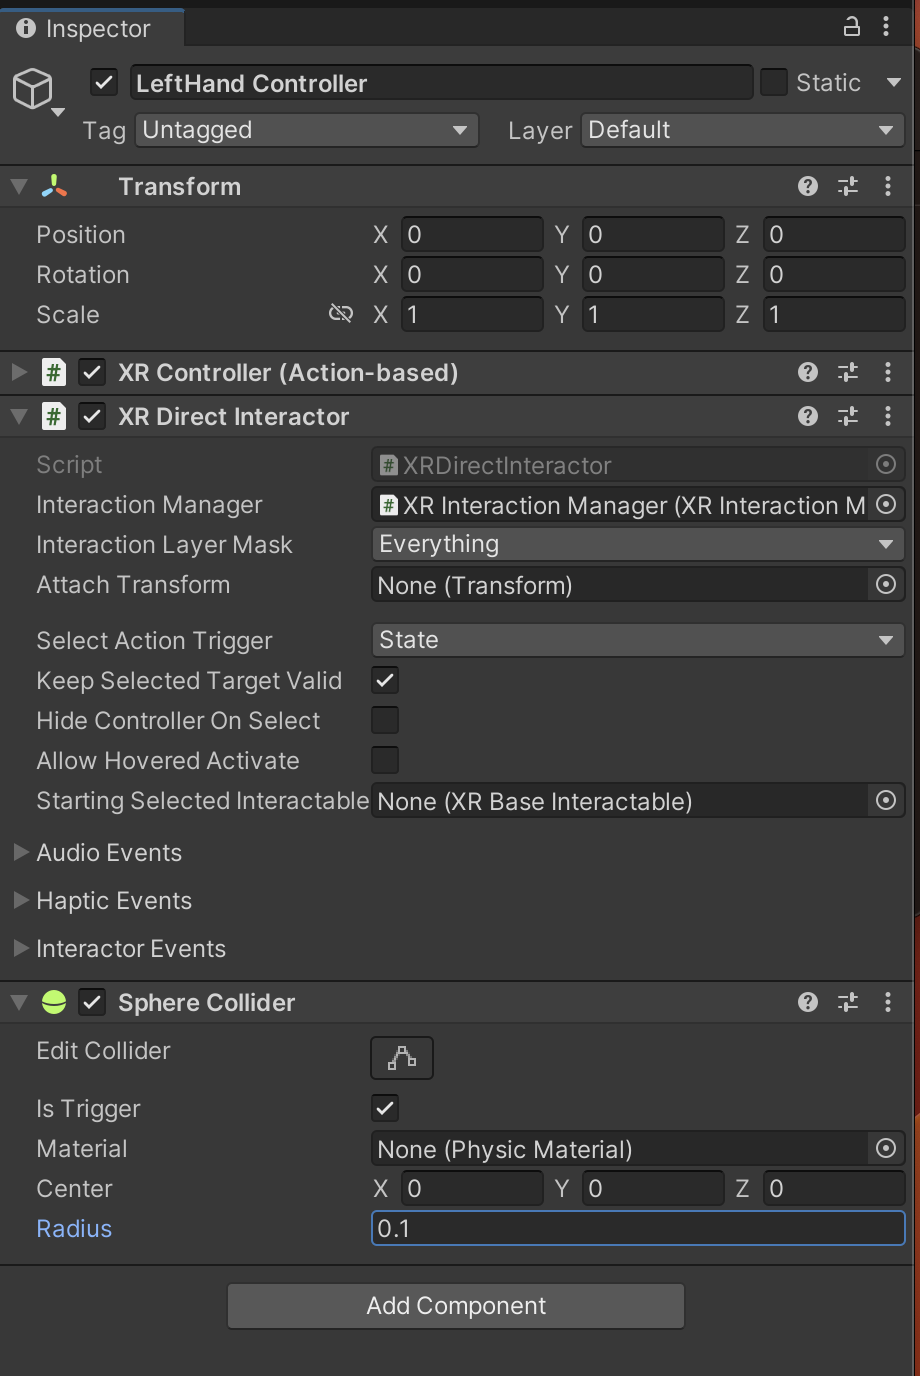920x1376 pixels.
Task: Enable the Static checkbox
Action: coord(774,82)
